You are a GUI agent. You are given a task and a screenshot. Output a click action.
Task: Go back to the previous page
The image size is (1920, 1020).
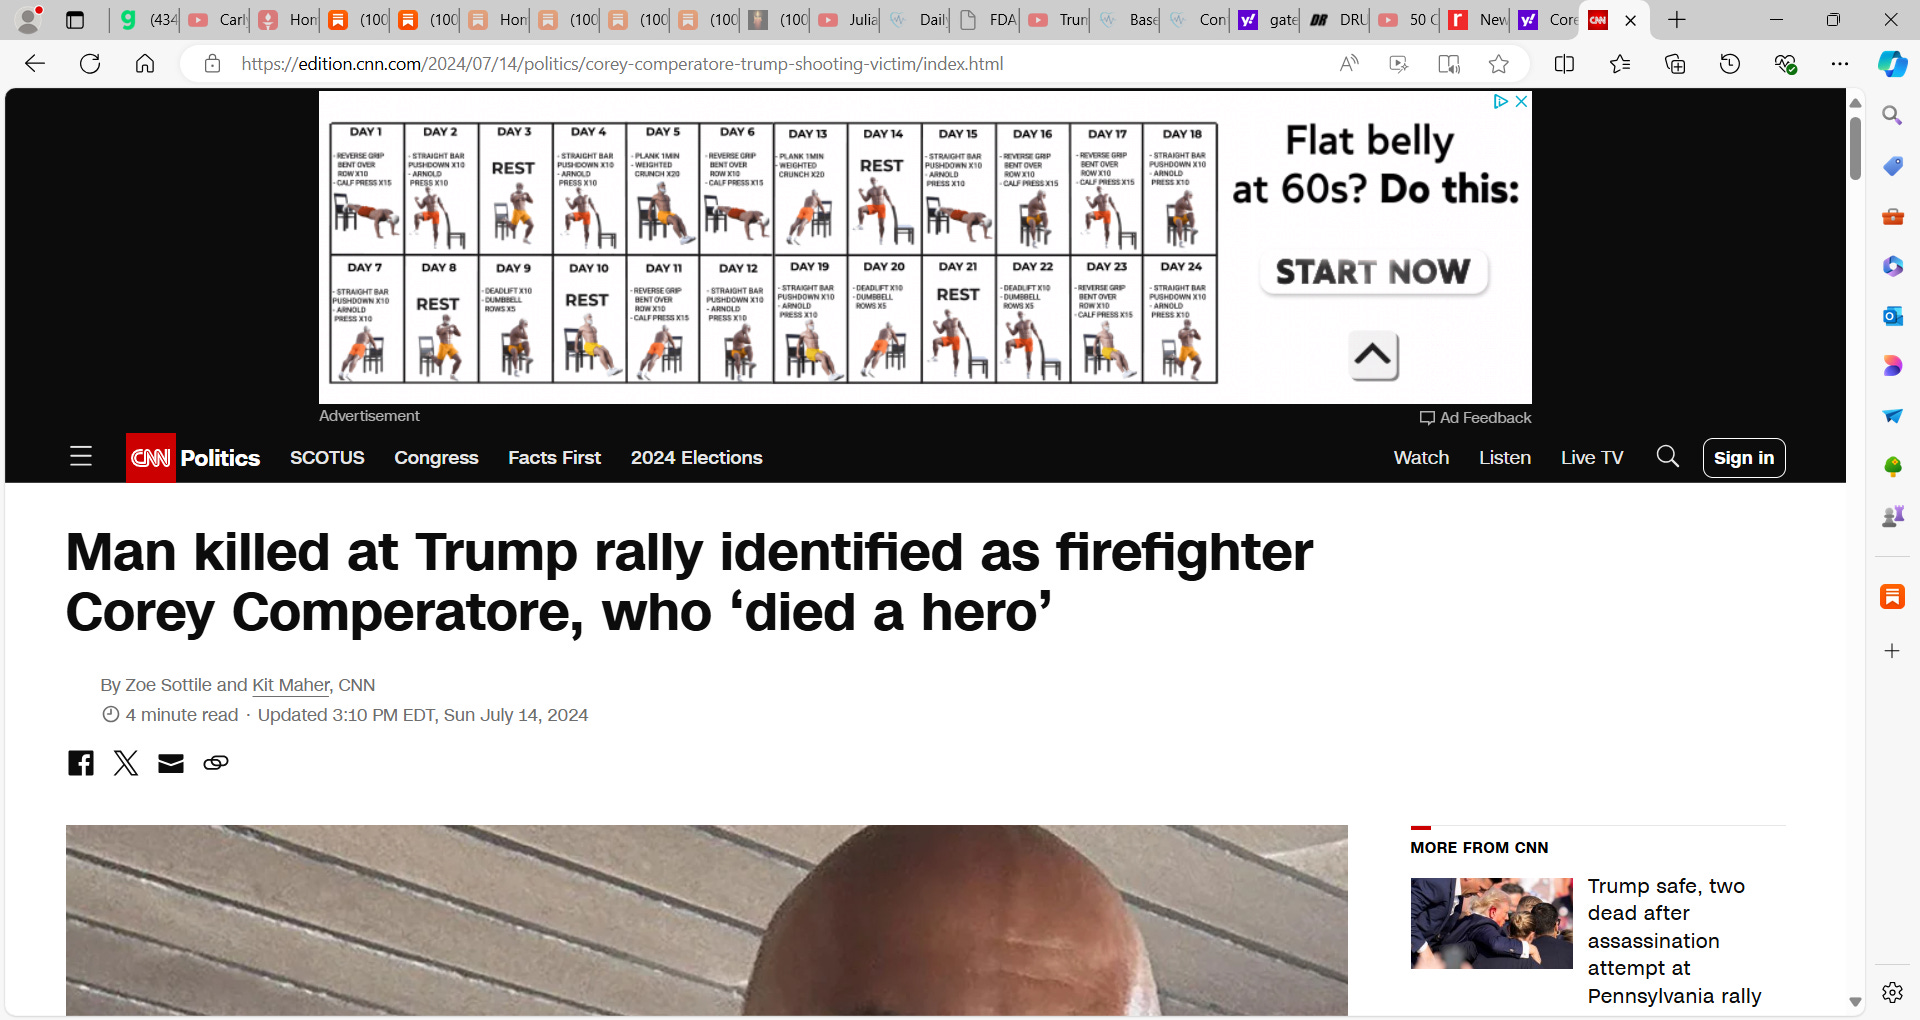(x=35, y=64)
